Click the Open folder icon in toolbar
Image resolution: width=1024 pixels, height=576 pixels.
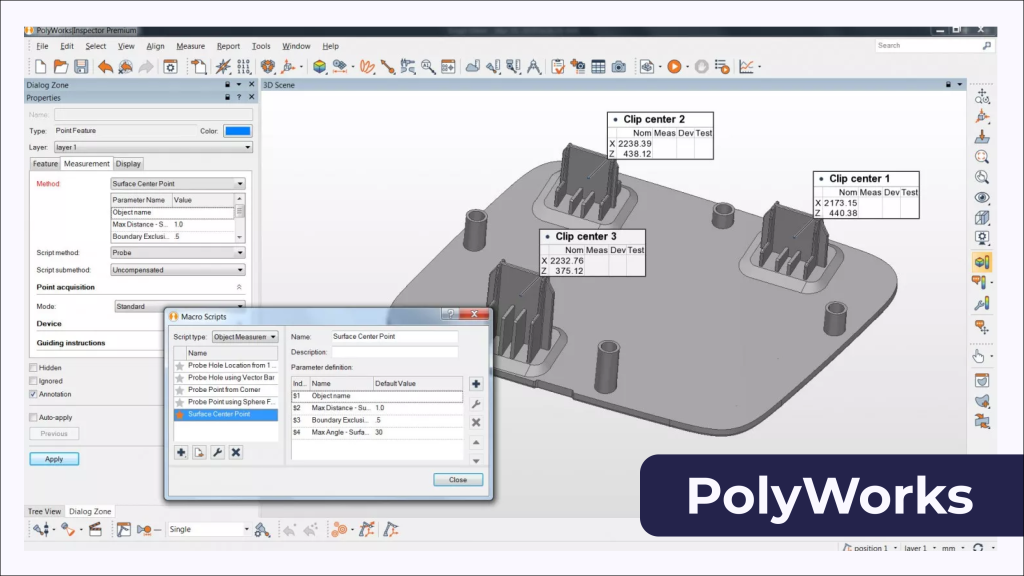[60, 67]
